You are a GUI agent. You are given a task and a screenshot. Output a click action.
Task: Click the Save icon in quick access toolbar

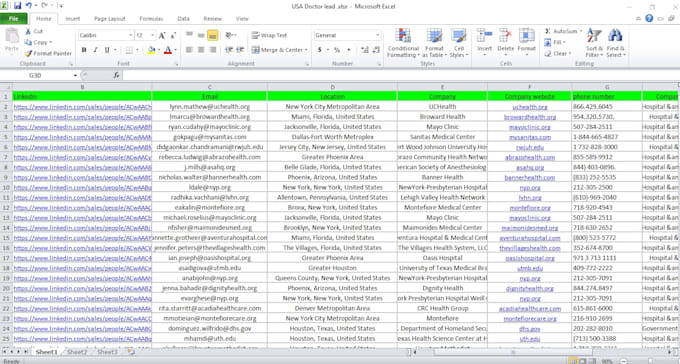(x=17, y=6)
